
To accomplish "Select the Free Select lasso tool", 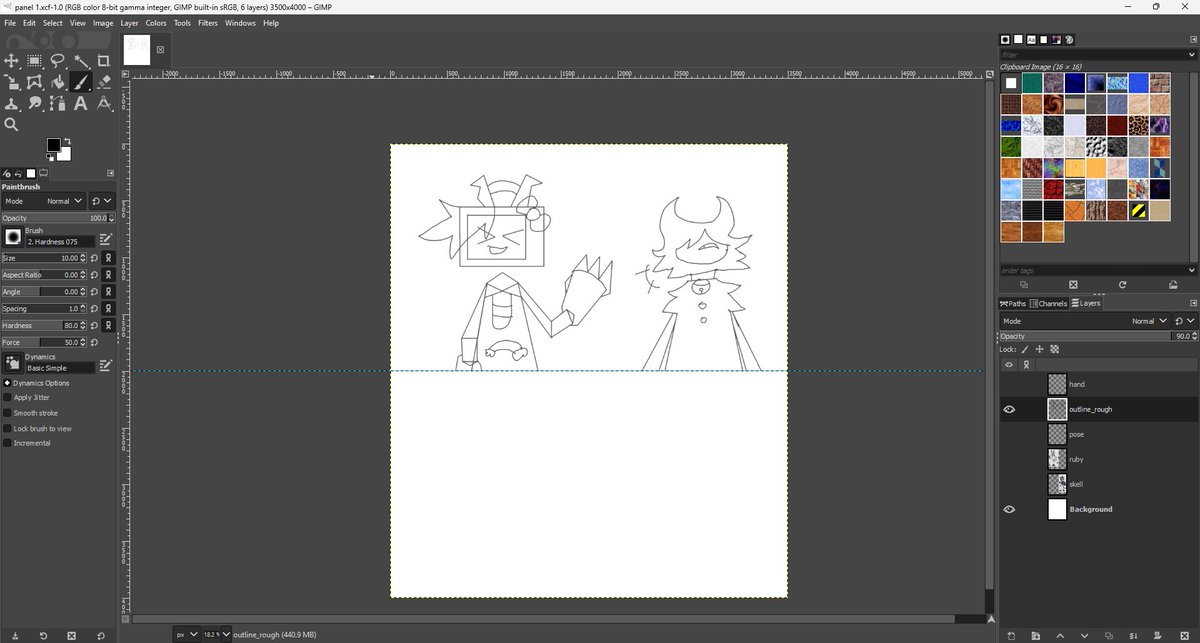I will (x=57, y=61).
